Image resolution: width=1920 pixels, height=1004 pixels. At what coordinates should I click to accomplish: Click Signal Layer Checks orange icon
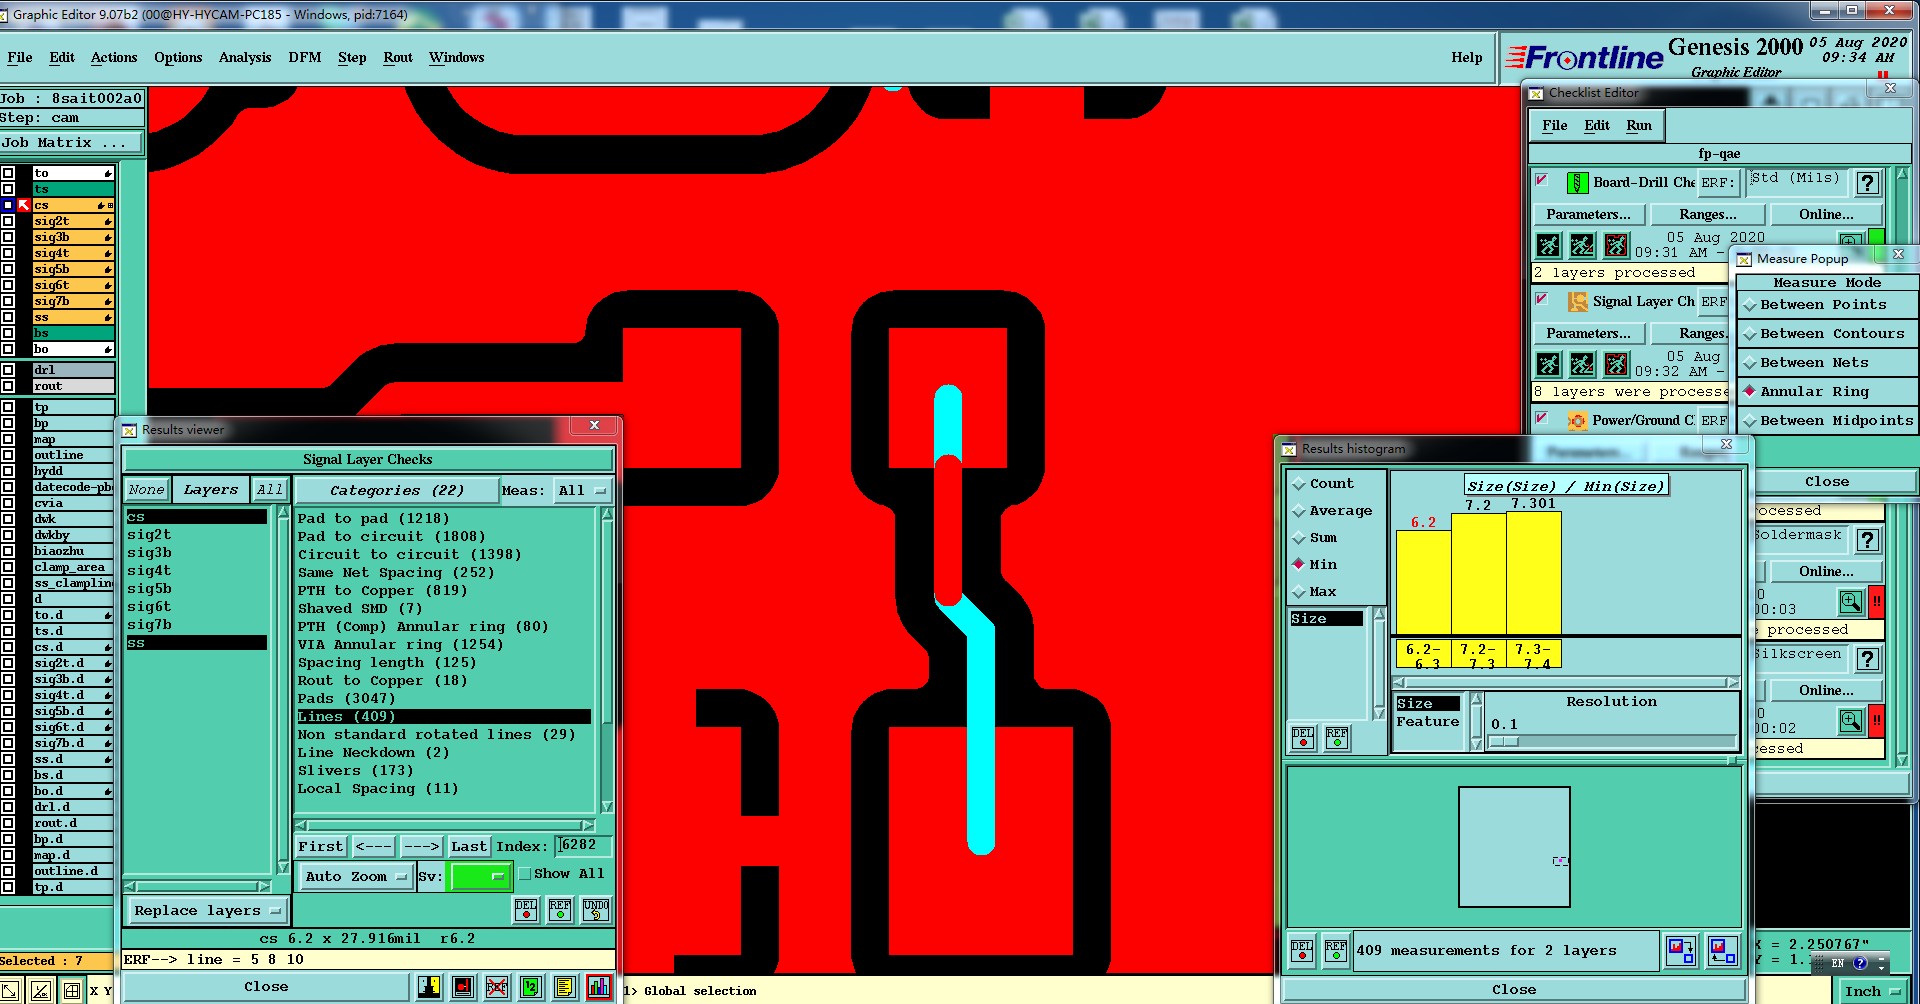(1577, 301)
